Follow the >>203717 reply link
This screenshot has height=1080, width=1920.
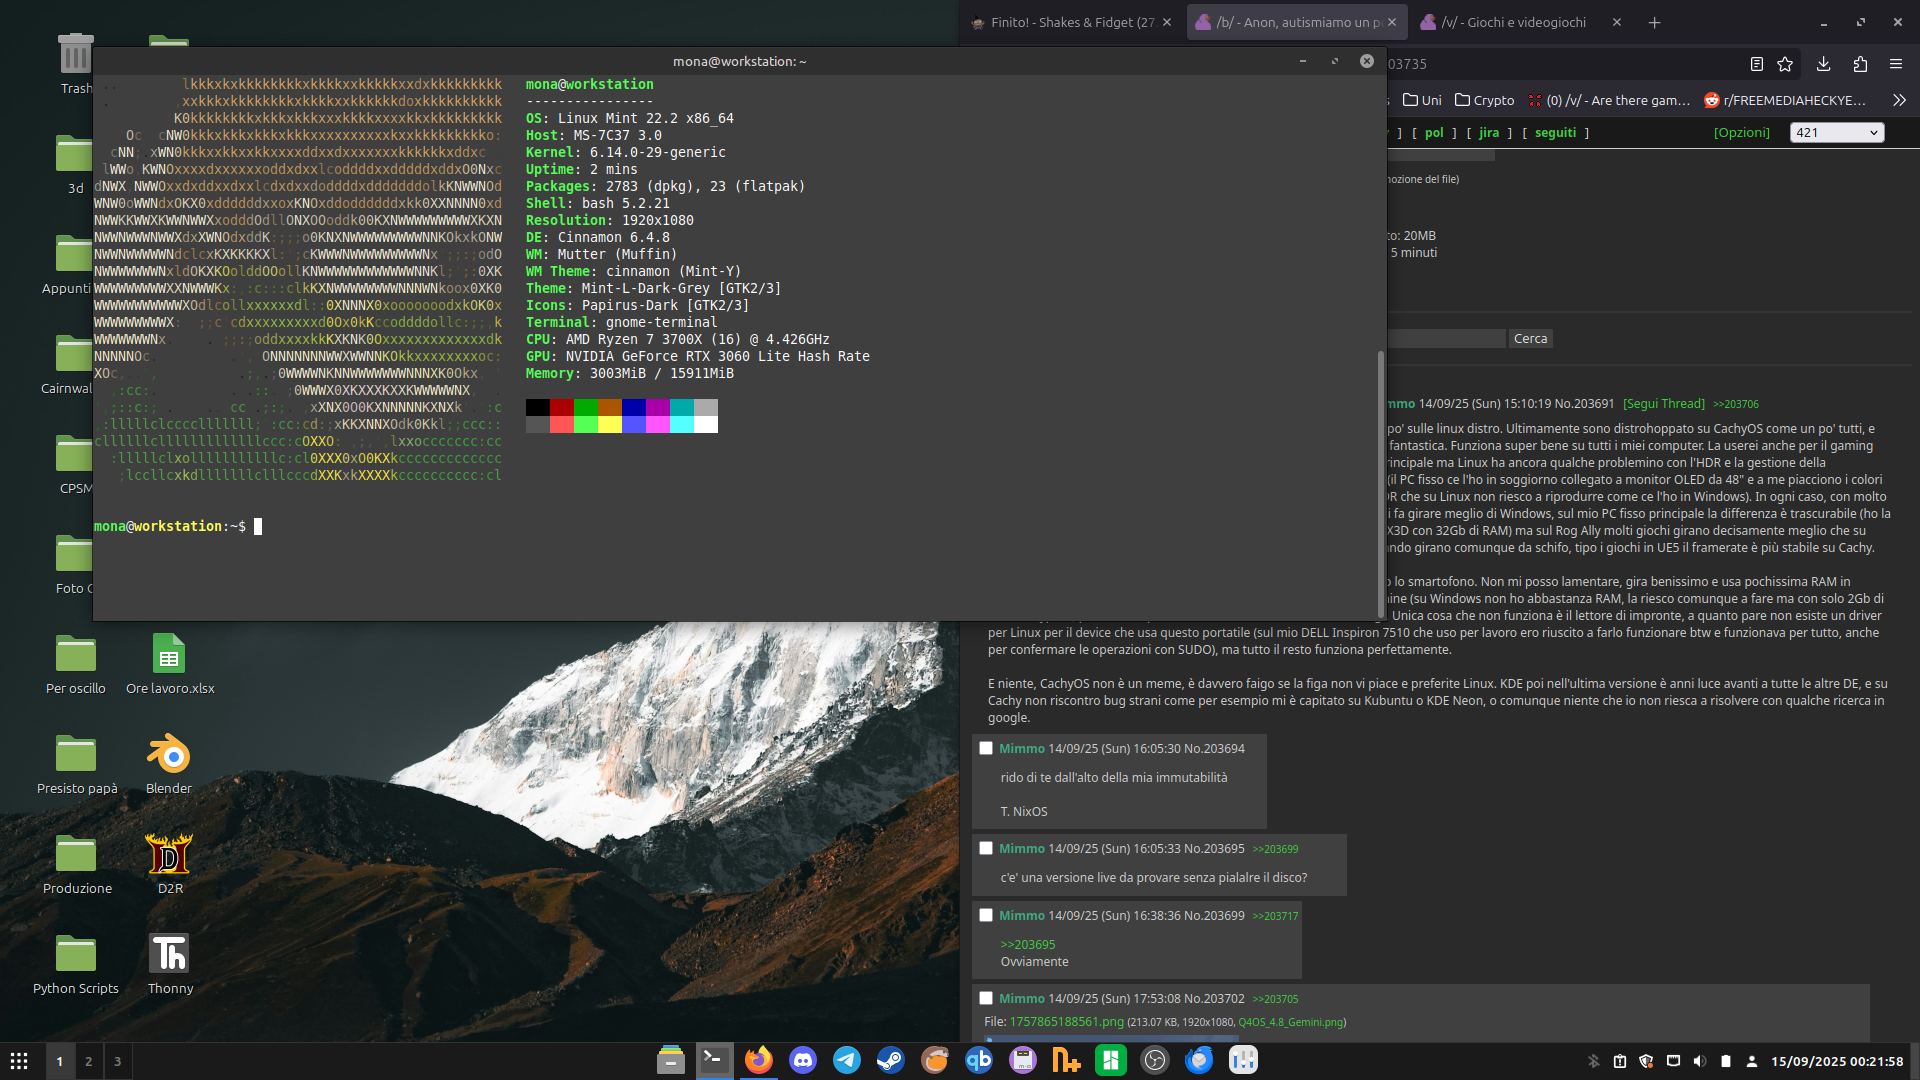[1275, 916]
